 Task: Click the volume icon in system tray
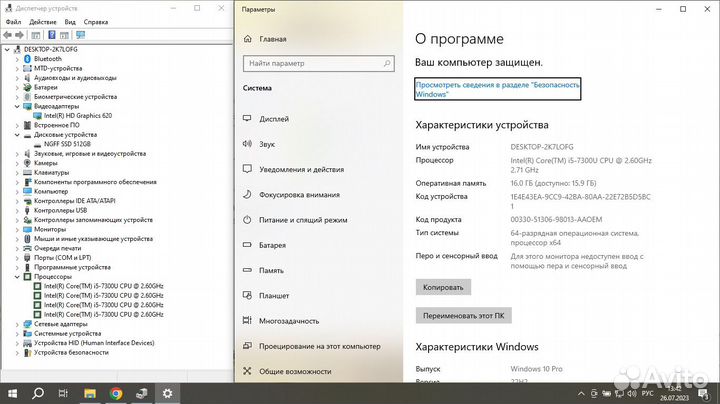(x=632, y=393)
